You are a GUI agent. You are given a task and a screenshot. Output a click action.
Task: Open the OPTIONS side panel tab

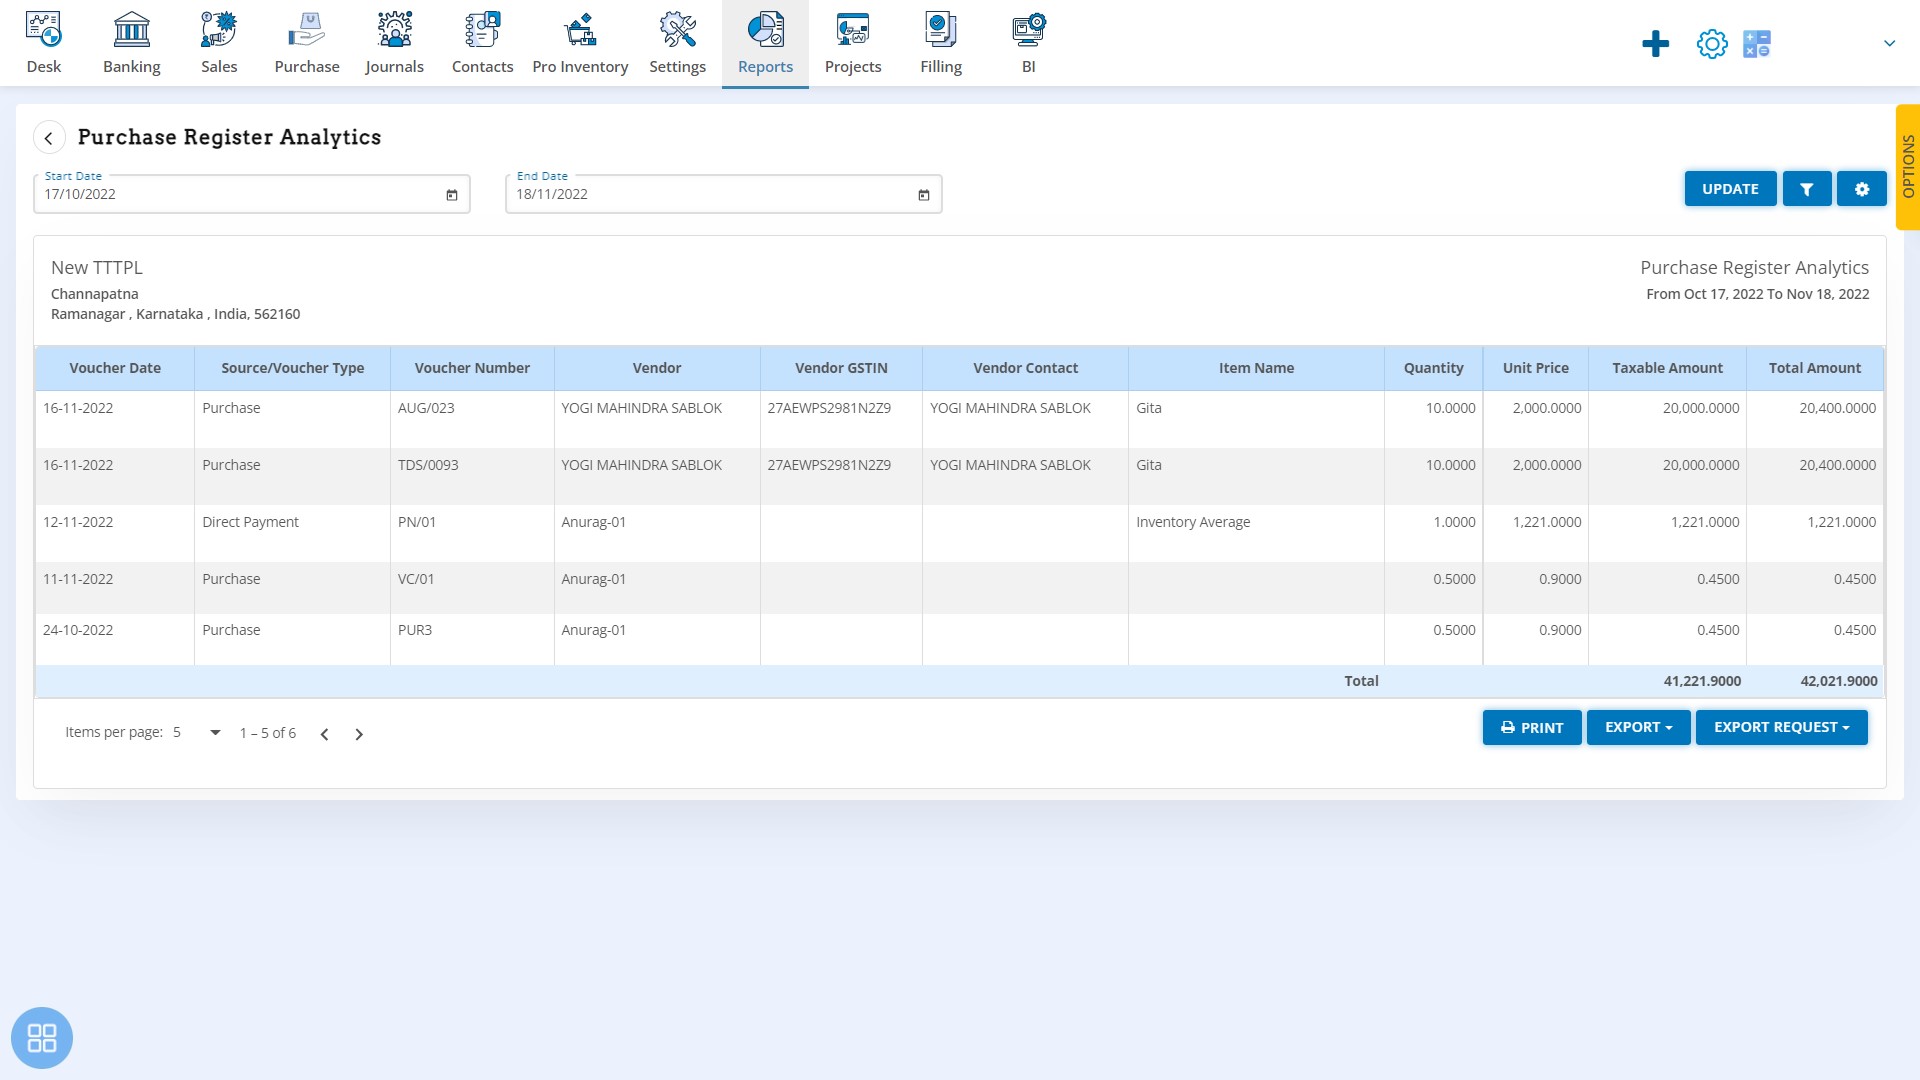pyautogui.click(x=1908, y=167)
